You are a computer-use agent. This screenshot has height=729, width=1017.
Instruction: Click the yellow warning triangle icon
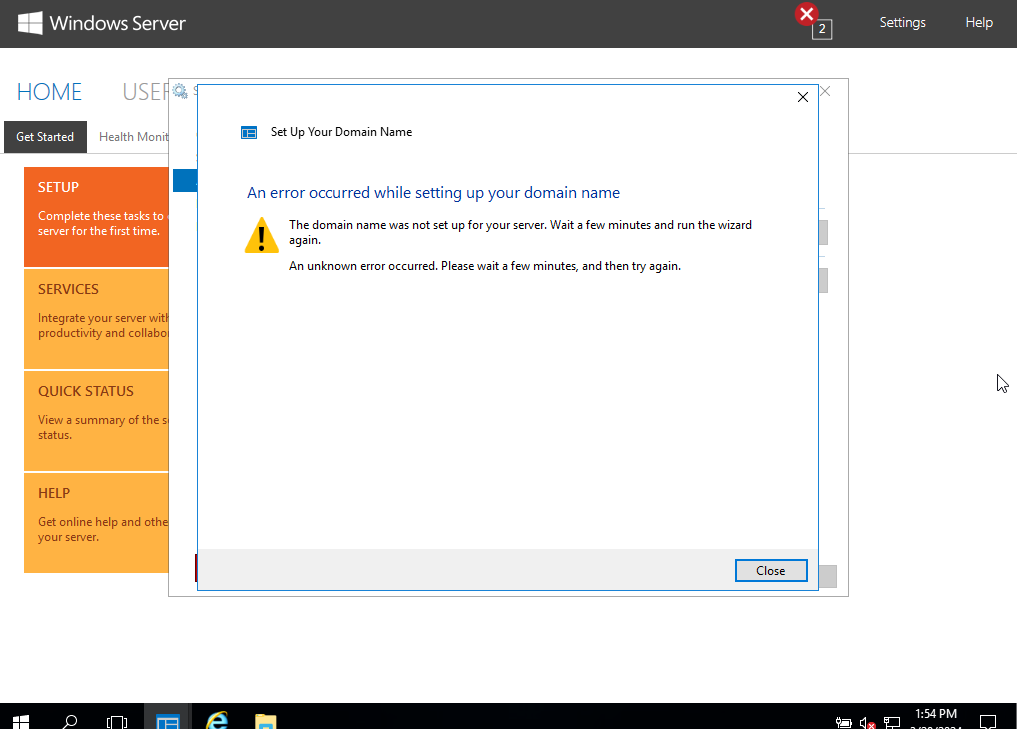pos(261,235)
